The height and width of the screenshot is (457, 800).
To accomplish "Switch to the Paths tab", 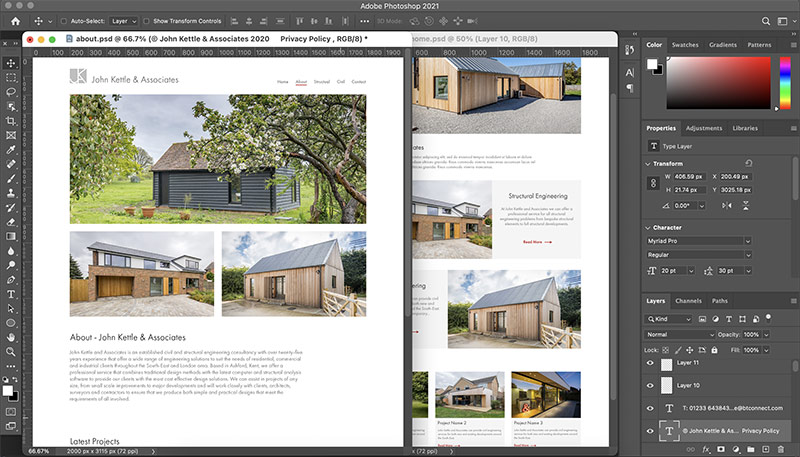I will [x=719, y=301].
